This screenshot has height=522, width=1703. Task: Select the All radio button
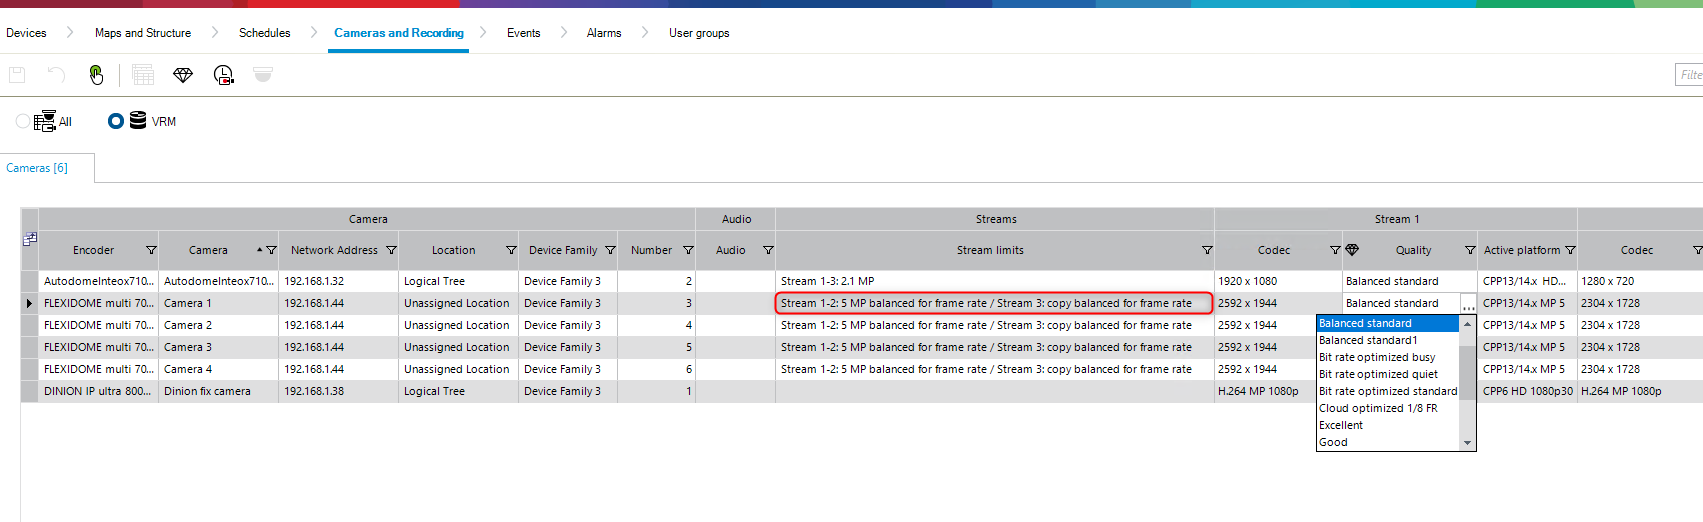pos(23,121)
